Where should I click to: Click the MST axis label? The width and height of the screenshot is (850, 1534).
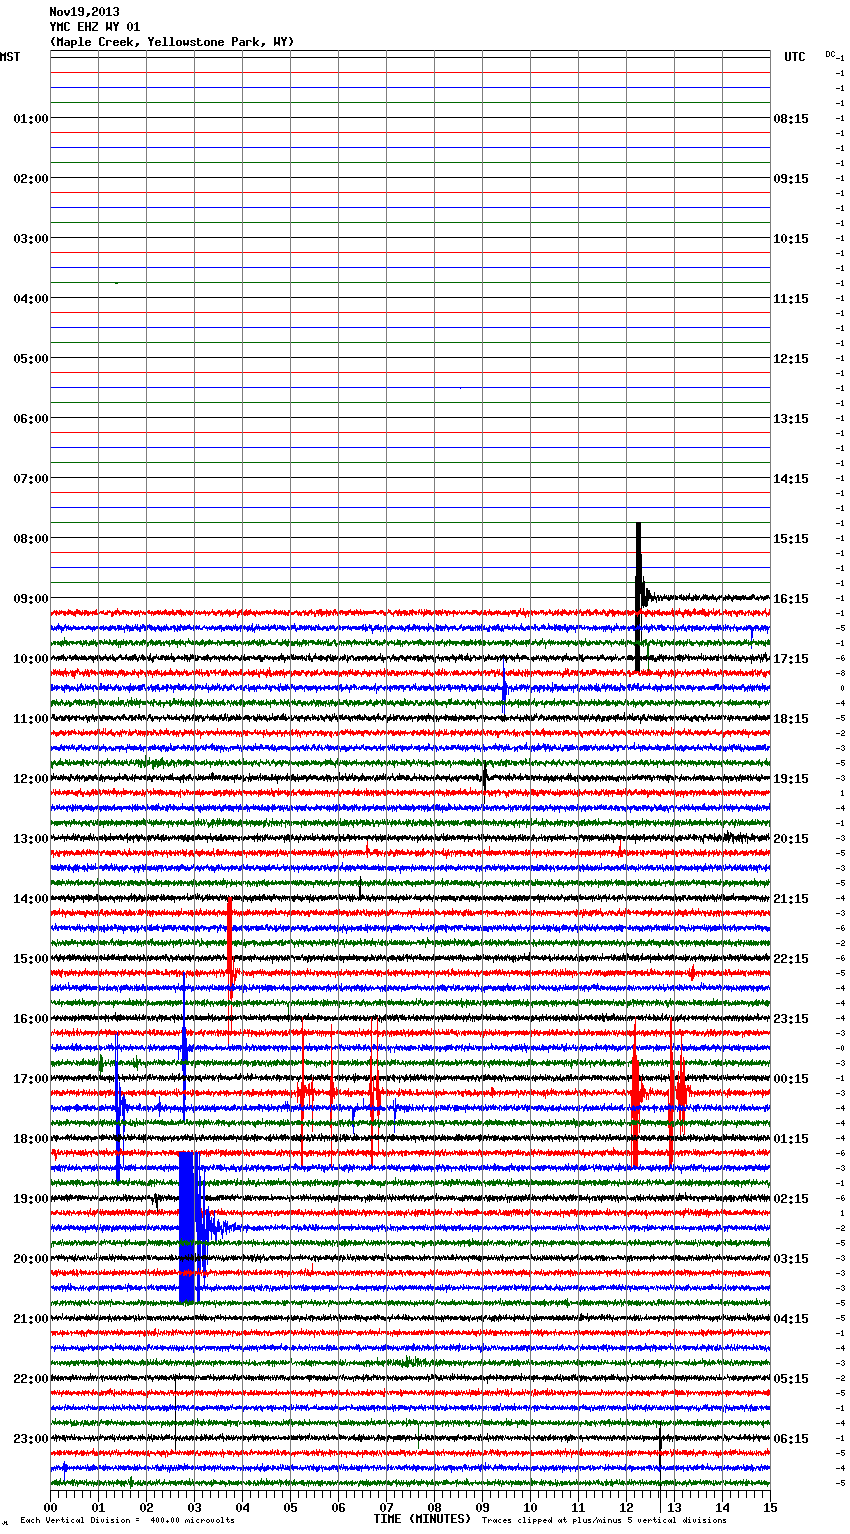(x=10, y=57)
